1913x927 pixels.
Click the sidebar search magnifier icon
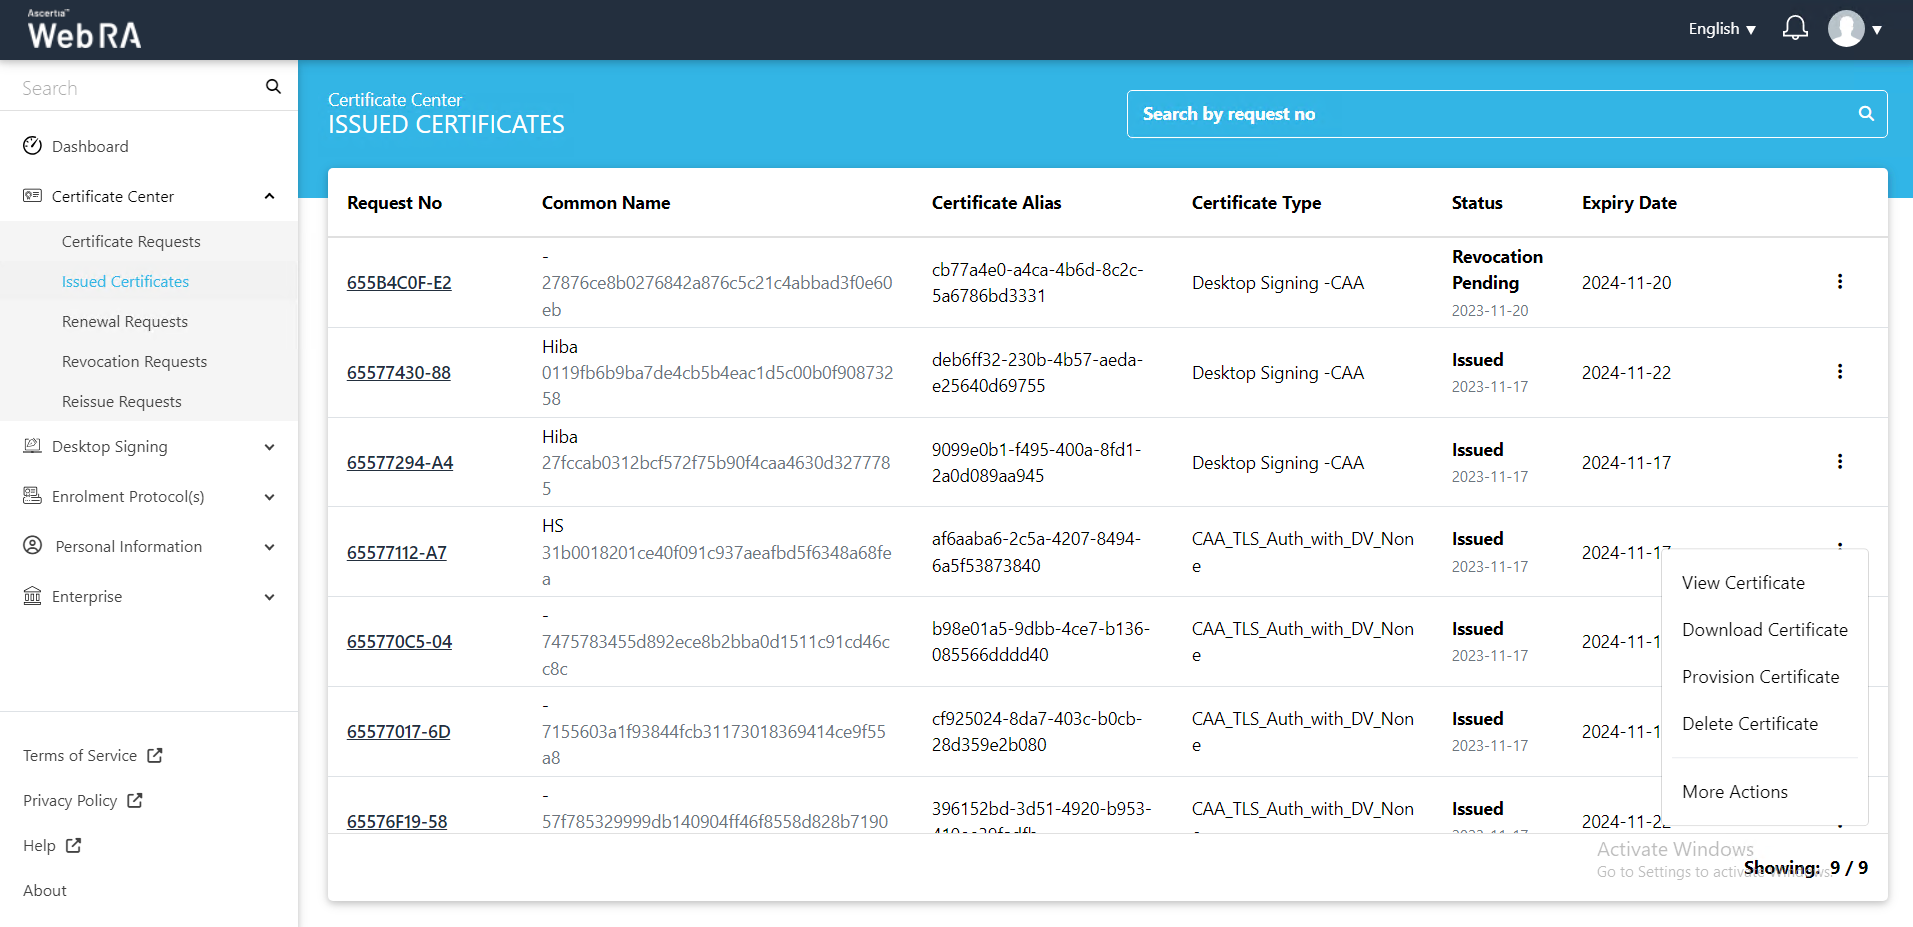click(x=273, y=87)
